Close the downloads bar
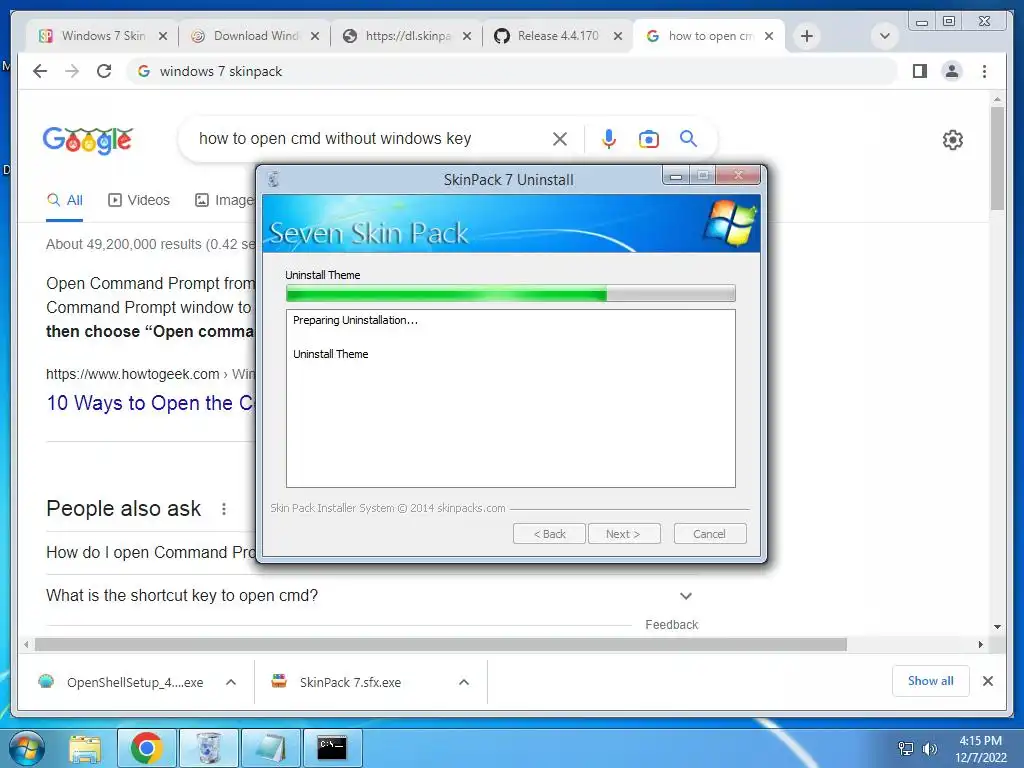 click(988, 681)
